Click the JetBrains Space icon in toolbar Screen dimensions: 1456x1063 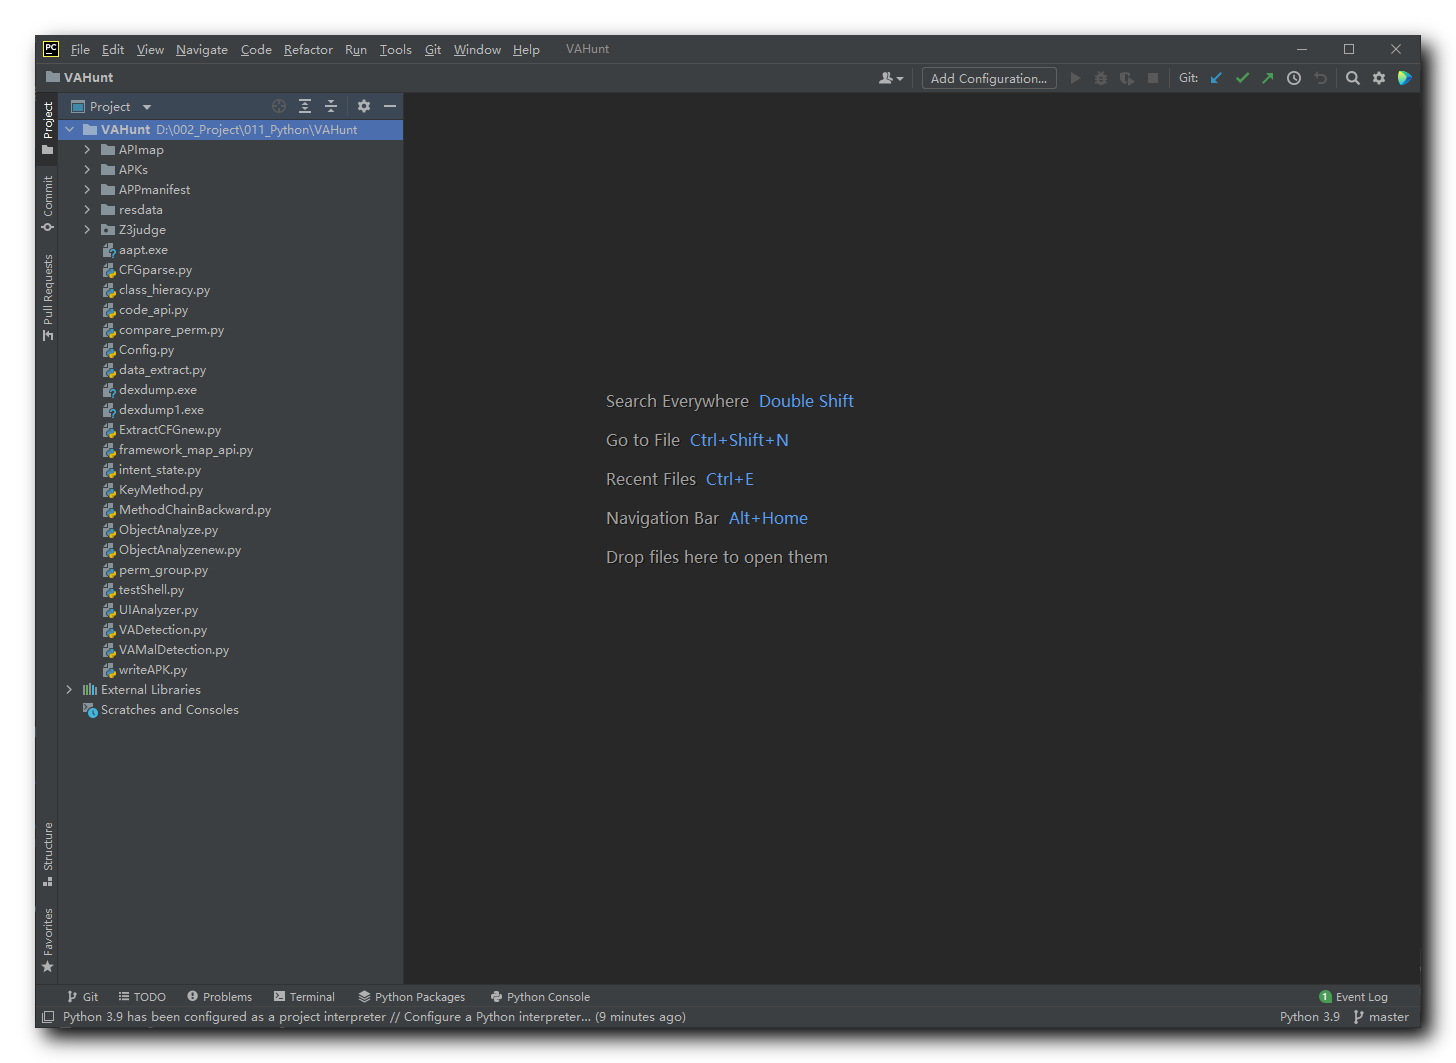click(x=1405, y=78)
